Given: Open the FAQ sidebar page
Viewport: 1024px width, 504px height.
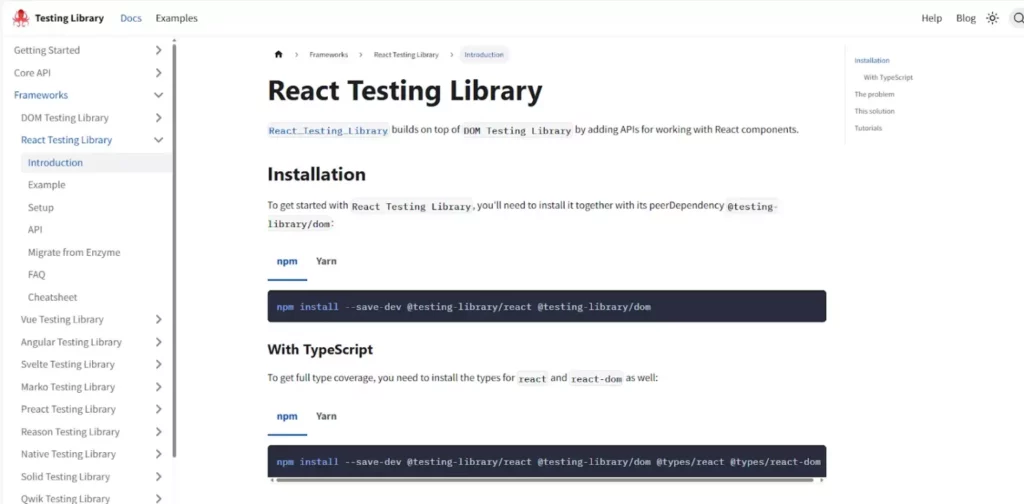Looking at the screenshot, I should click(37, 275).
